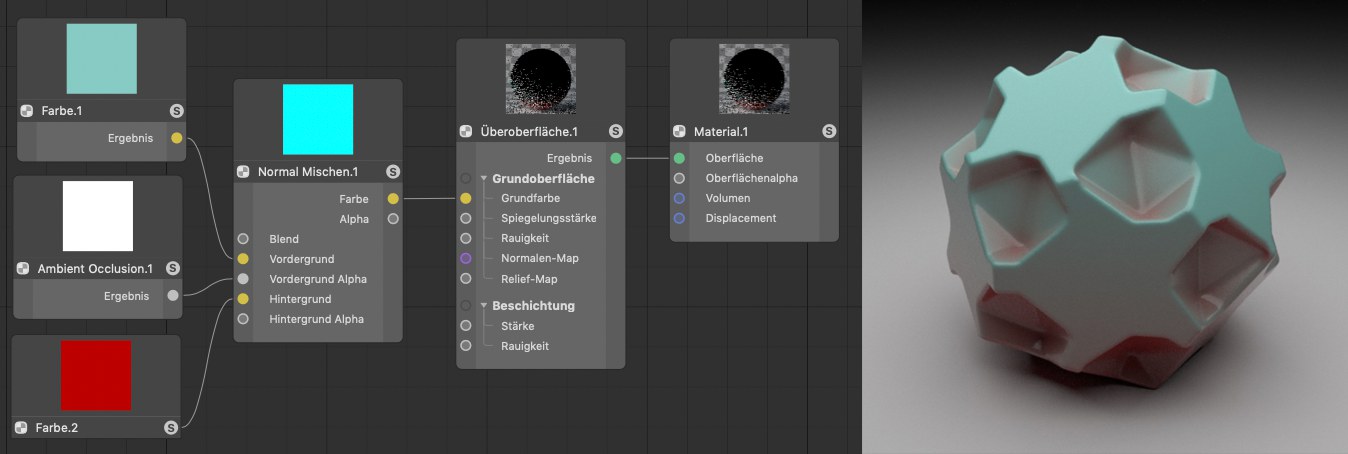Click the Material.1 sphere preview thumbnail

pyautogui.click(x=754, y=78)
